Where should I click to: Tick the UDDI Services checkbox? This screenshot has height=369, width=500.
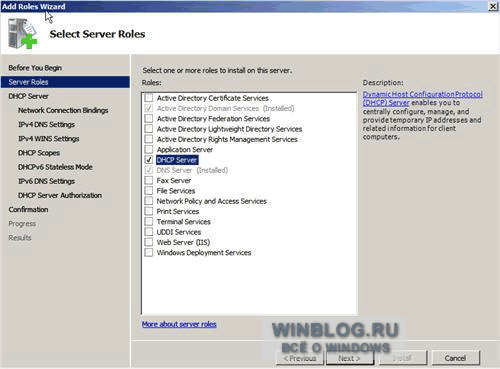pos(149,232)
